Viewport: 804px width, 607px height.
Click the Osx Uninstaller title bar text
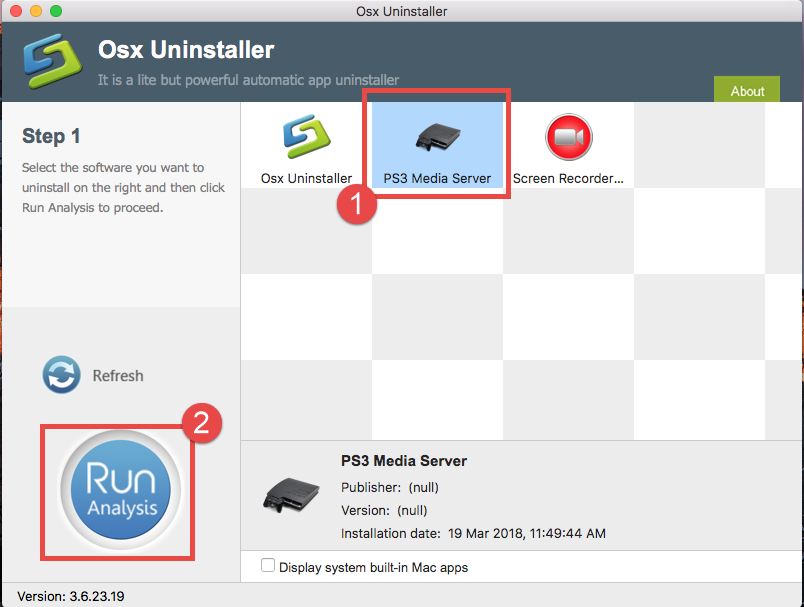(x=401, y=11)
